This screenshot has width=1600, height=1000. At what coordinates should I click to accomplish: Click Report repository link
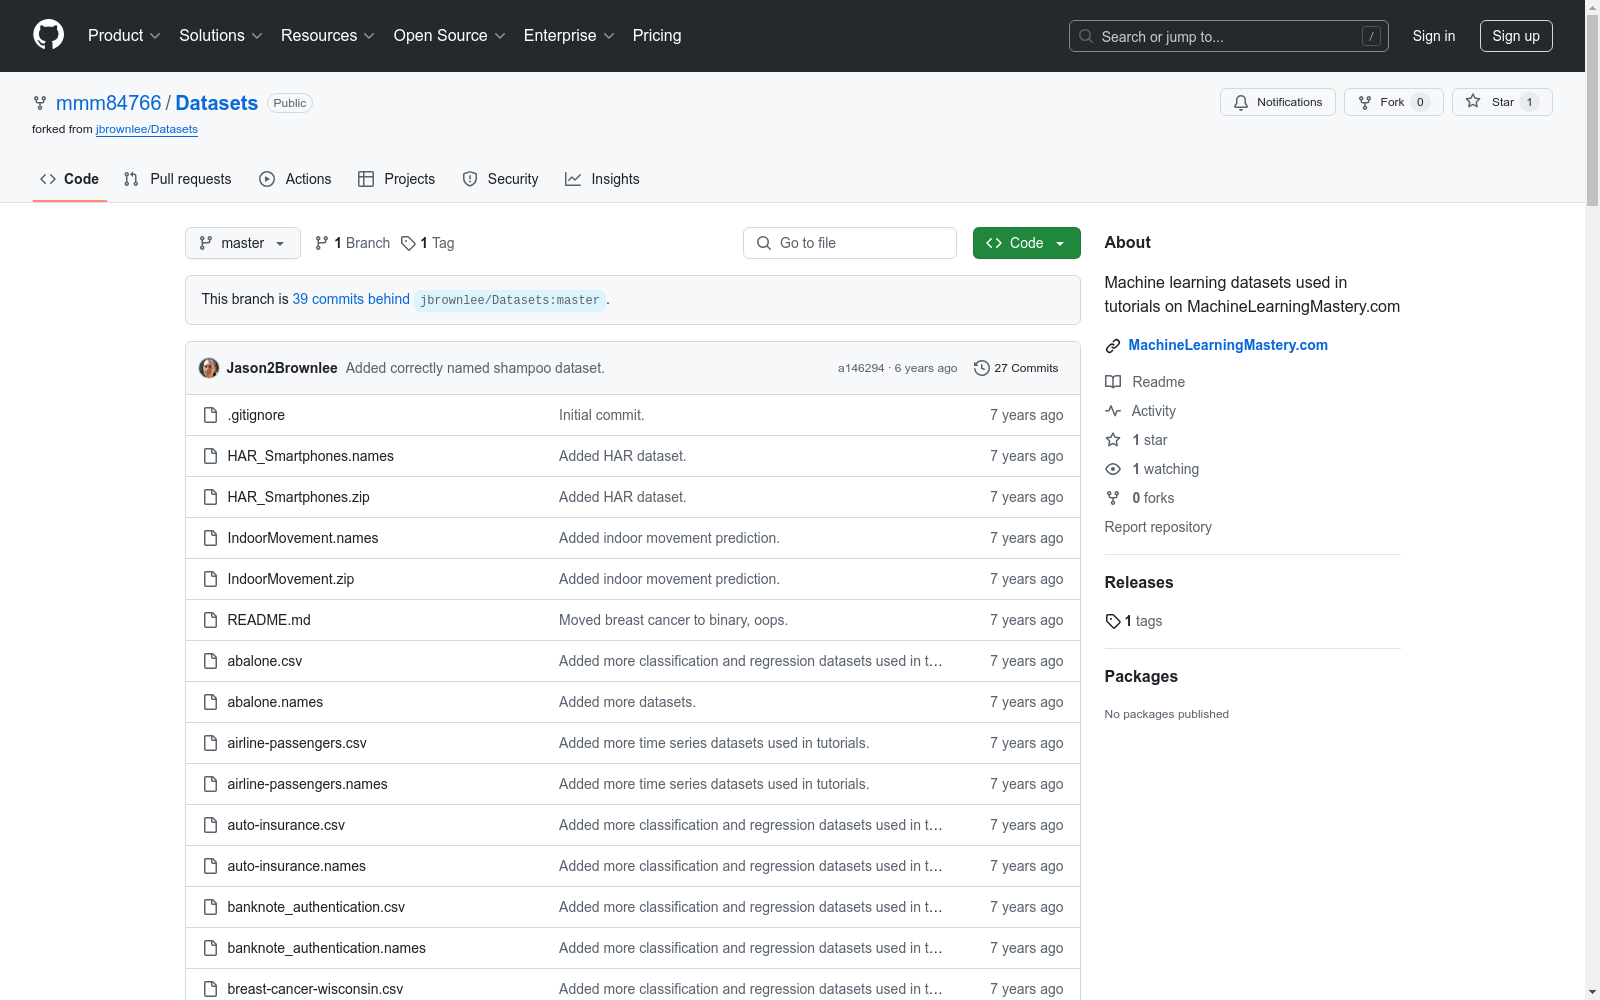point(1158,527)
